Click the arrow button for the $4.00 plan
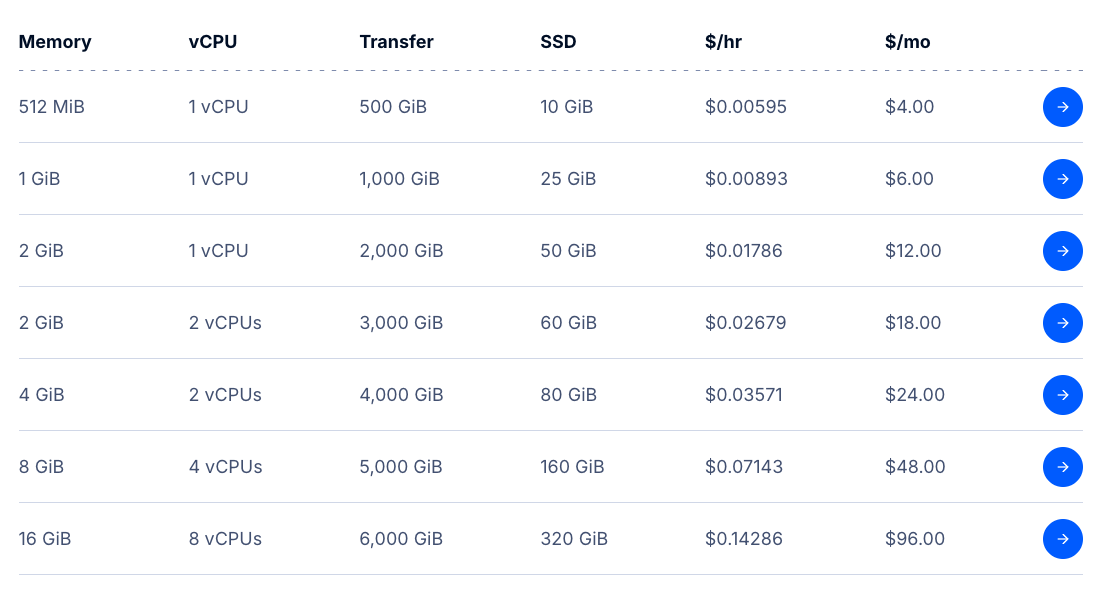The width and height of the screenshot is (1101, 592). [x=1062, y=107]
